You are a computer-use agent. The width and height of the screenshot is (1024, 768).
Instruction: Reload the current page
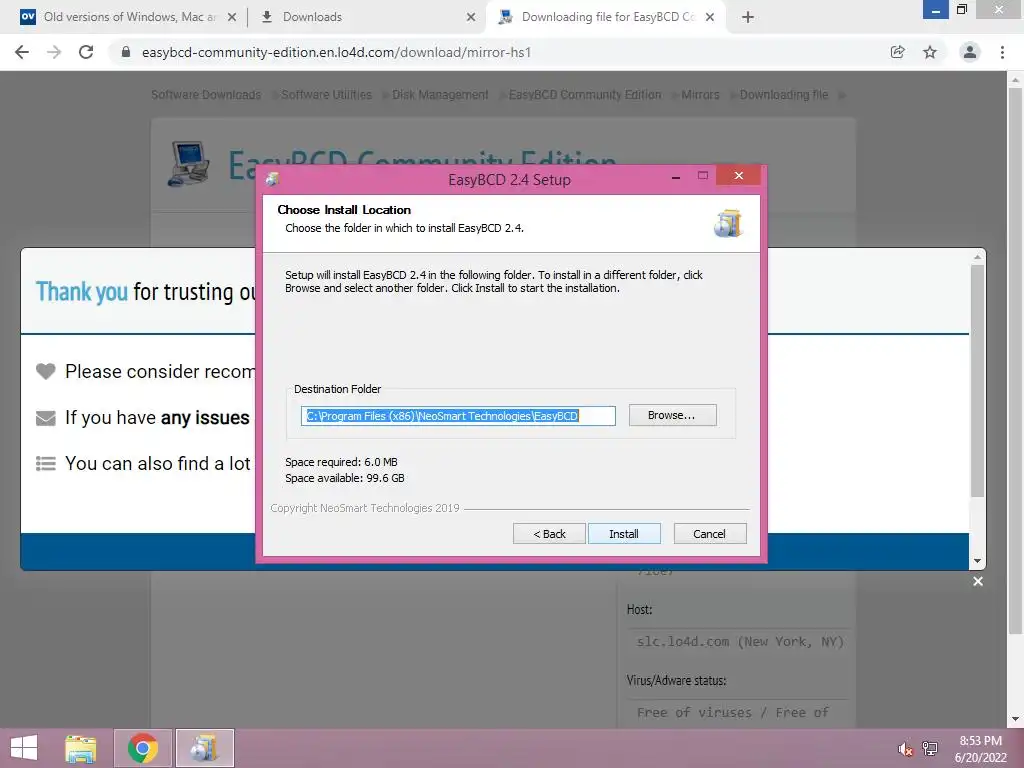[86, 52]
